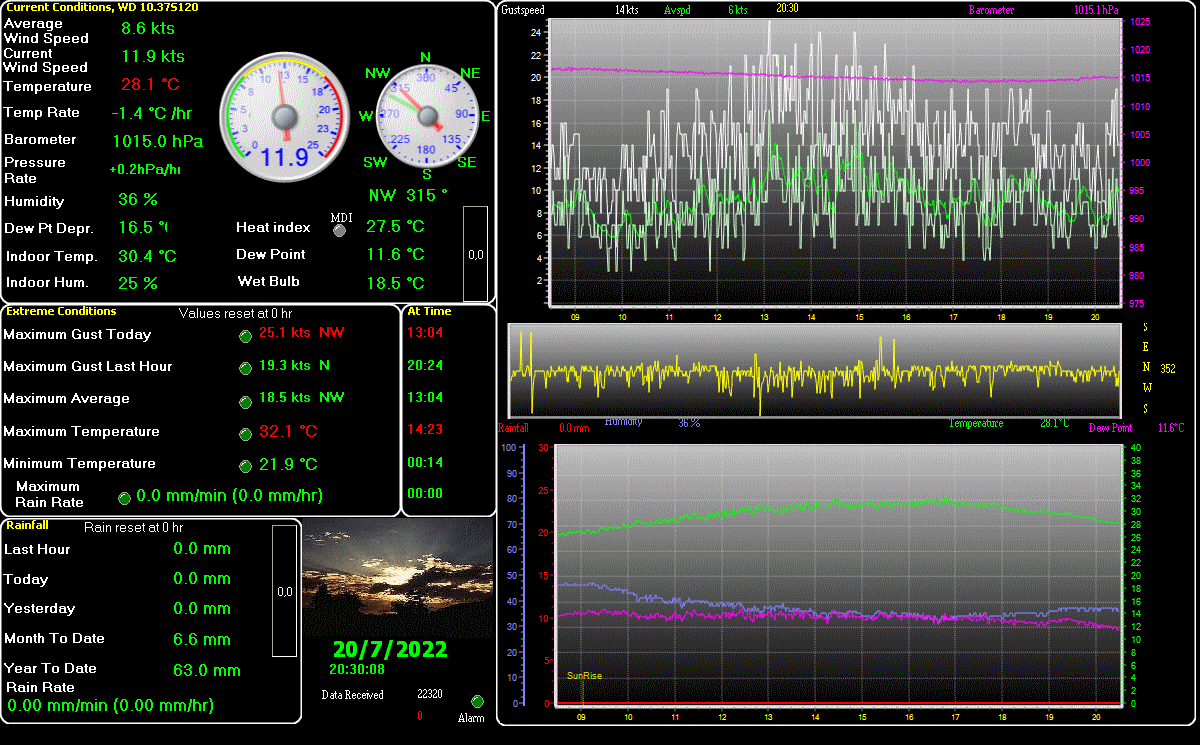Click the Maximum Gust Last Hour indicator

pos(245,368)
